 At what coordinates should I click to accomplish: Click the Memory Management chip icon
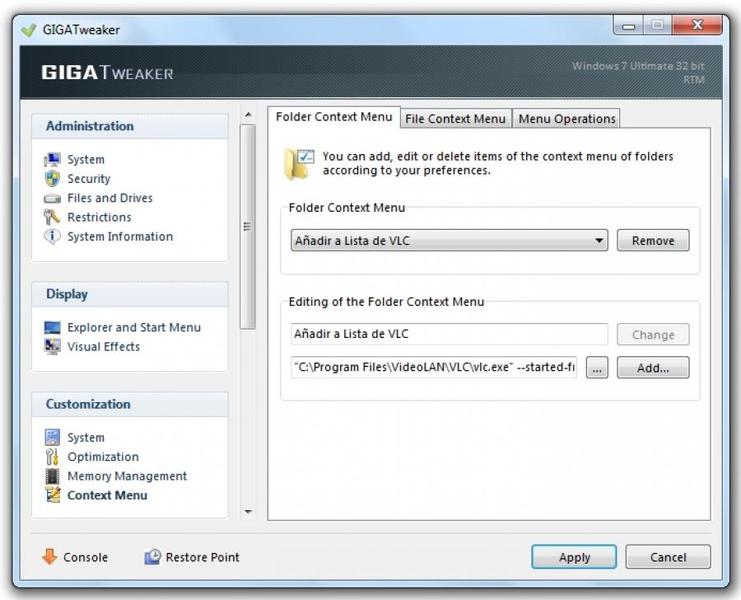tap(52, 476)
